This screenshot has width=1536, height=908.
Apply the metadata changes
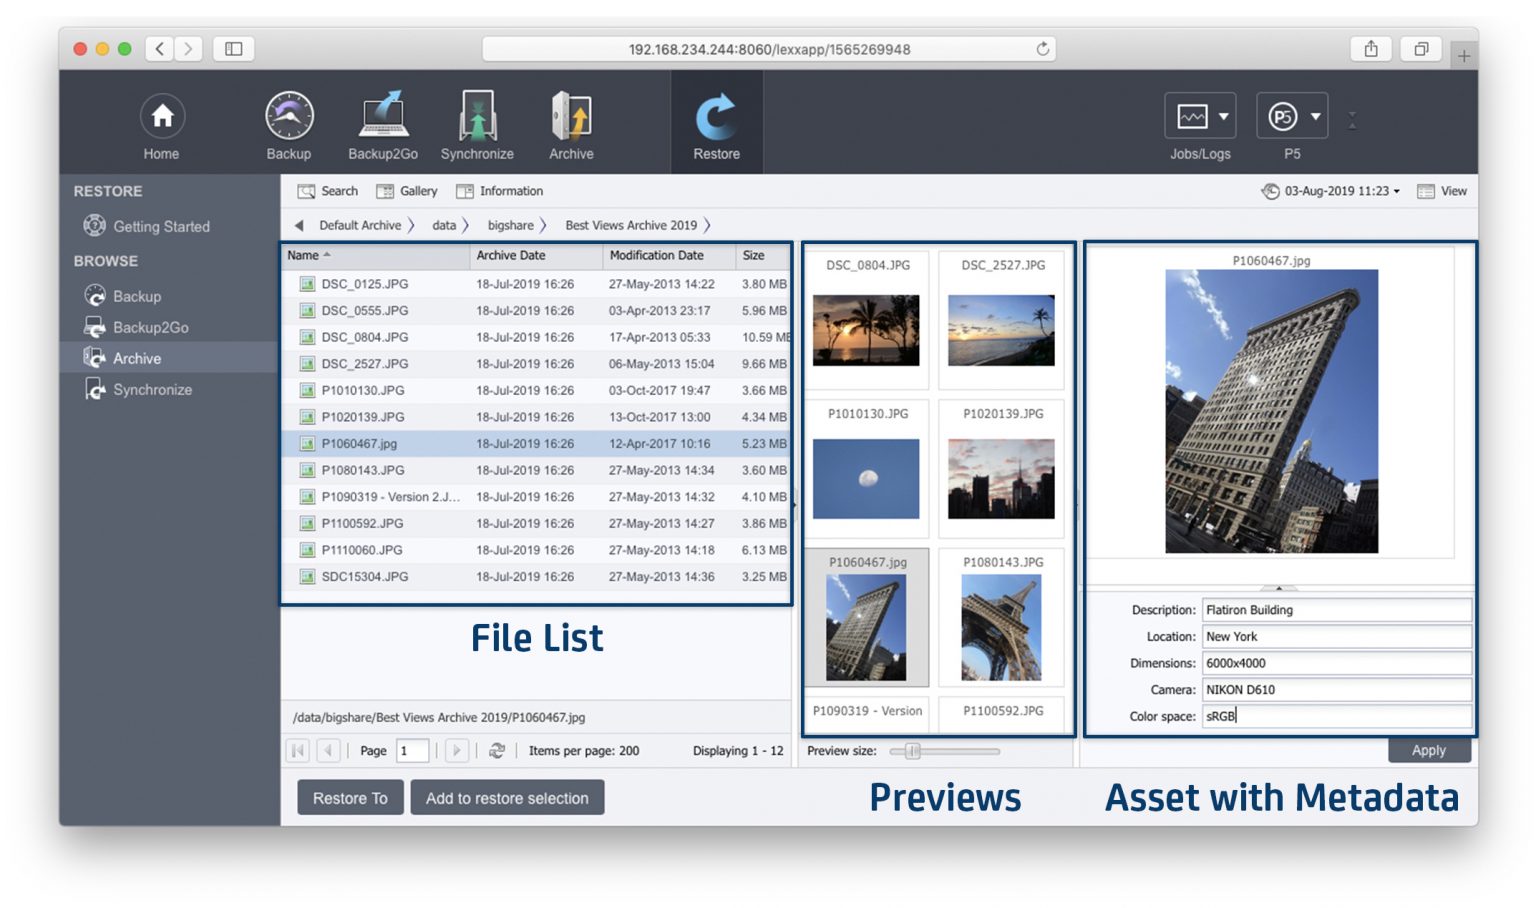pyautogui.click(x=1429, y=750)
